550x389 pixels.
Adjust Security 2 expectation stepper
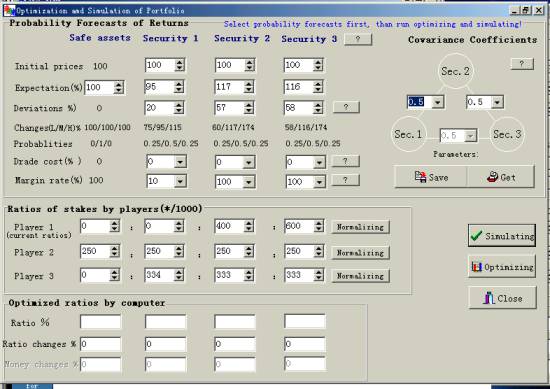coord(249,87)
